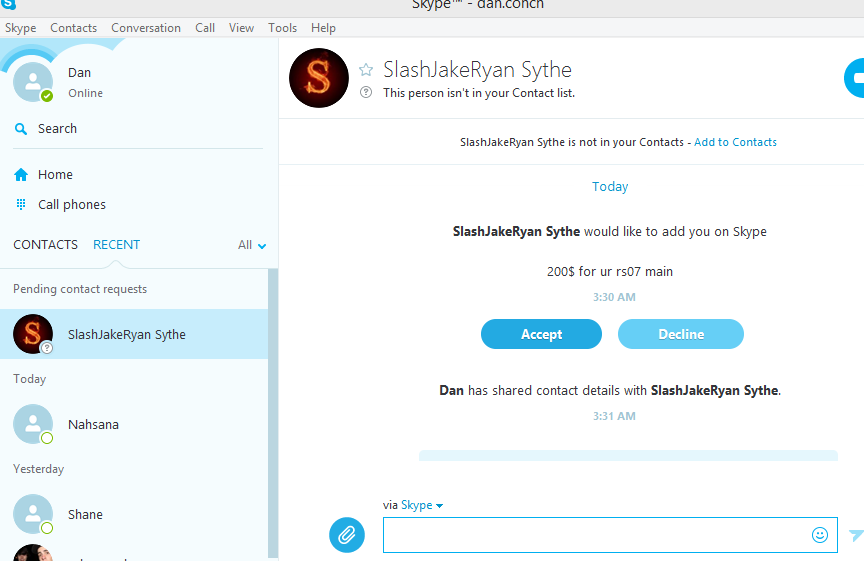This screenshot has height=561, width=864.
Task: Open the Call menu
Action: tap(204, 28)
